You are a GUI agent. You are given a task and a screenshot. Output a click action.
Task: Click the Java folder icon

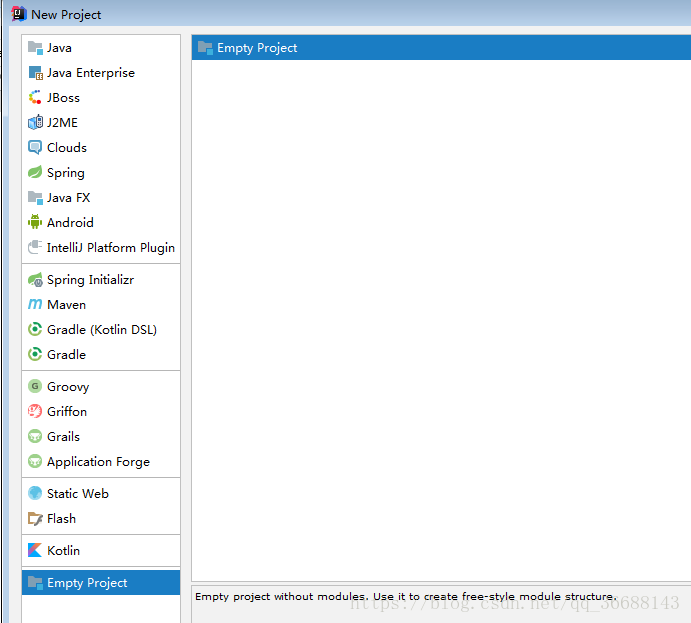click(x=35, y=48)
